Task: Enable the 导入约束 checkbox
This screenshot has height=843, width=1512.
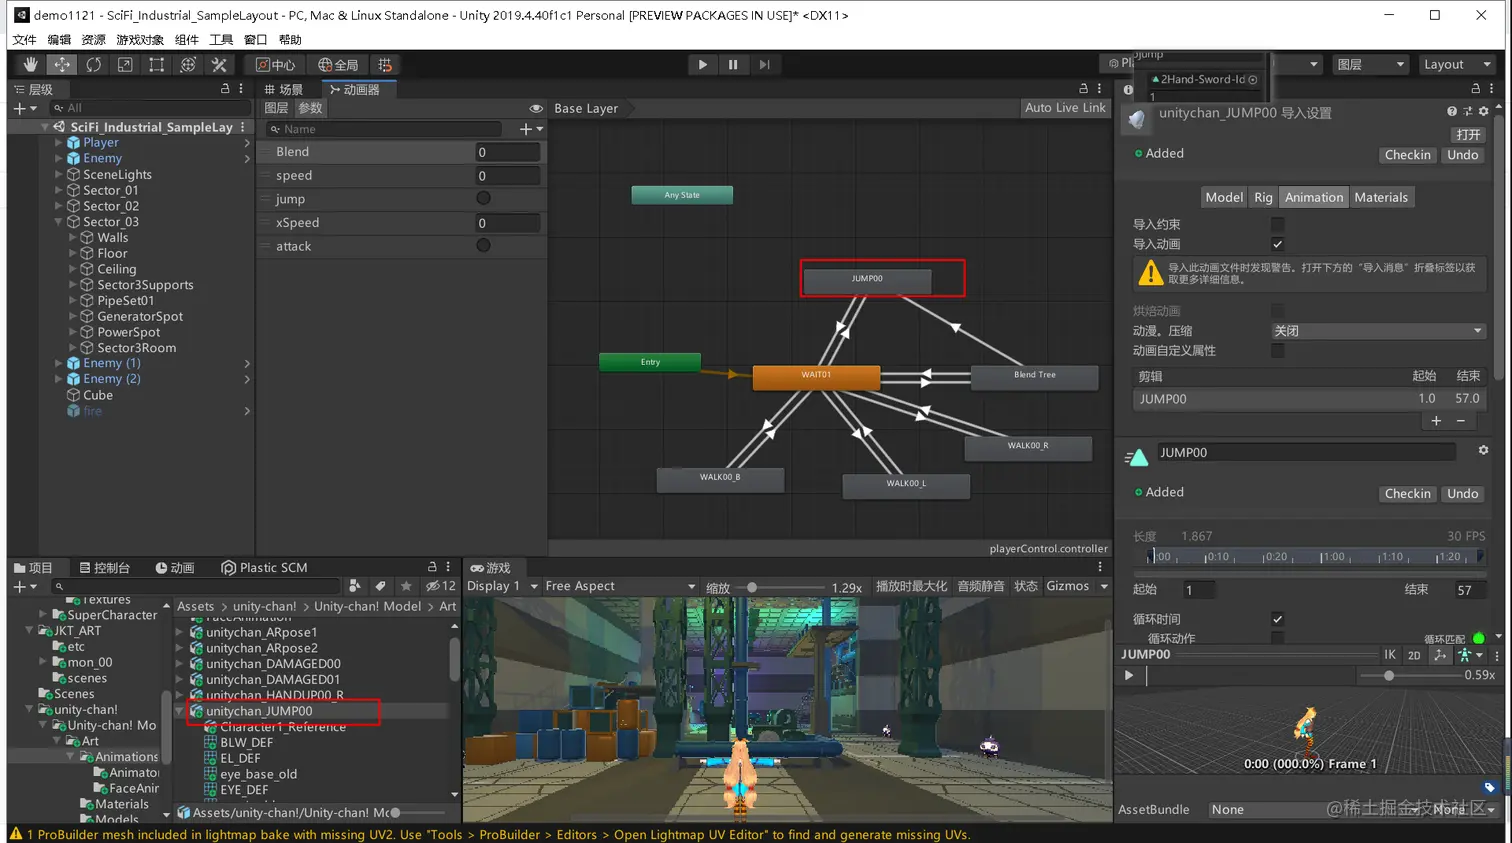Action: pyautogui.click(x=1277, y=224)
